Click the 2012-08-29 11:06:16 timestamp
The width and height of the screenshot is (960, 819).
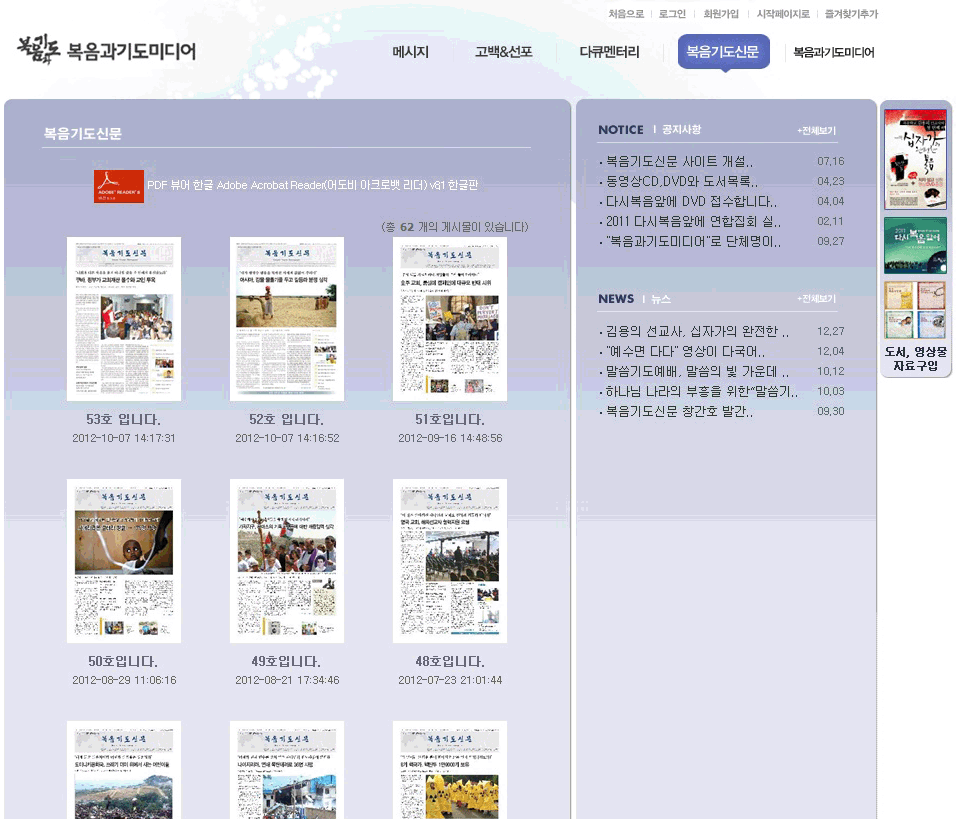click(x=124, y=680)
